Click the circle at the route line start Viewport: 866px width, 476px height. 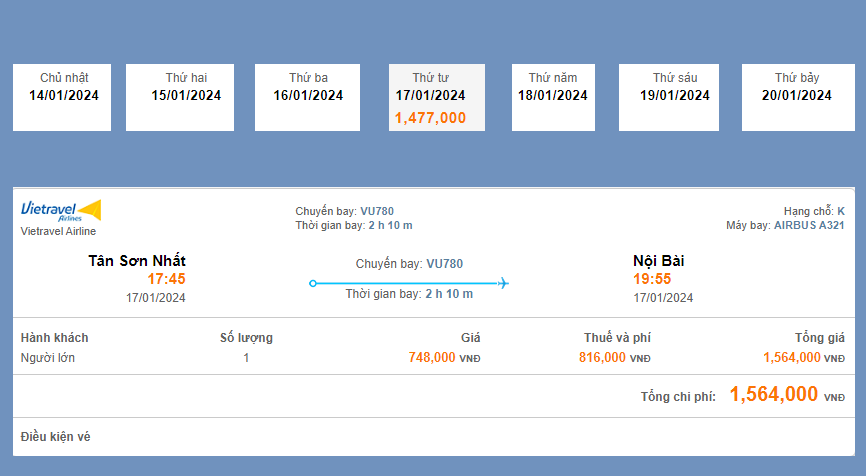[313, 284]
